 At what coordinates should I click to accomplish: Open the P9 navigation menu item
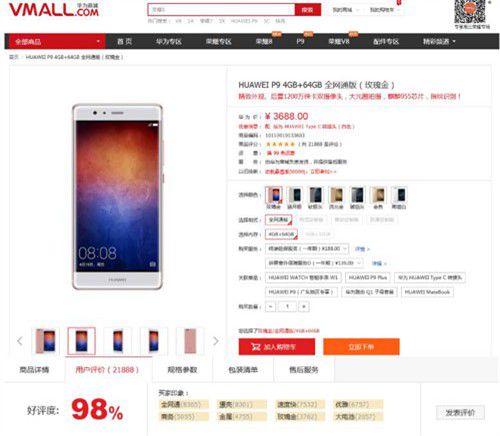tap(300, 42)
